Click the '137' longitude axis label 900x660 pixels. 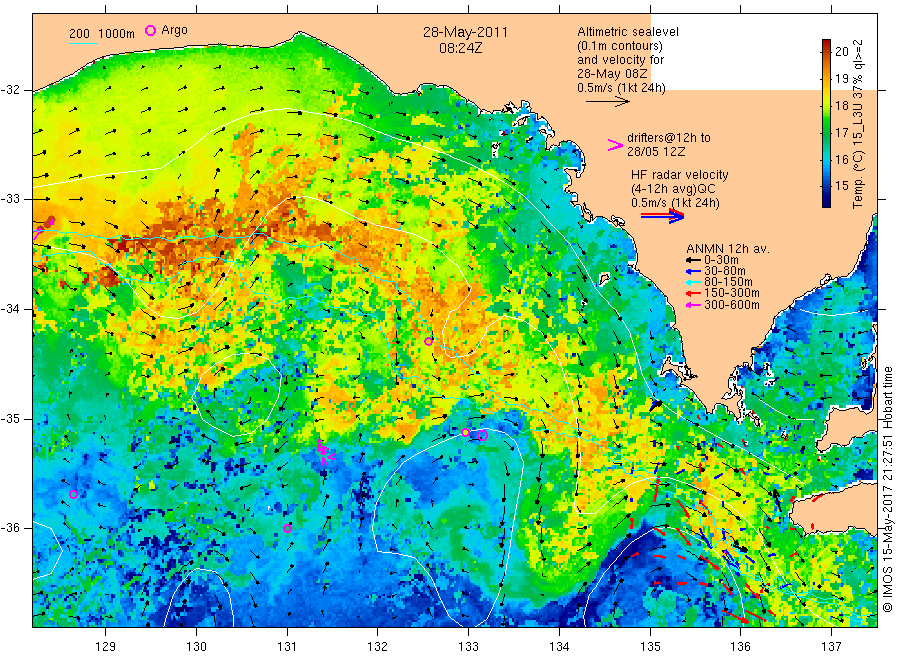click(x=831, y=647)
